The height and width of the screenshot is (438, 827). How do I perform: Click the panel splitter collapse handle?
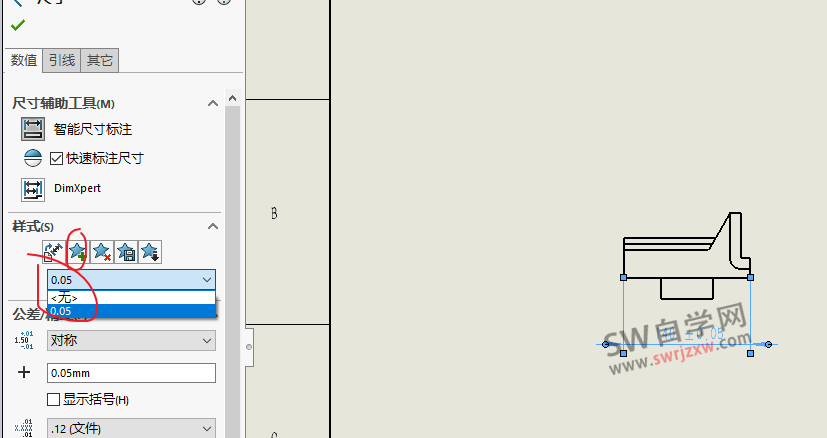[x=249, y=347]
